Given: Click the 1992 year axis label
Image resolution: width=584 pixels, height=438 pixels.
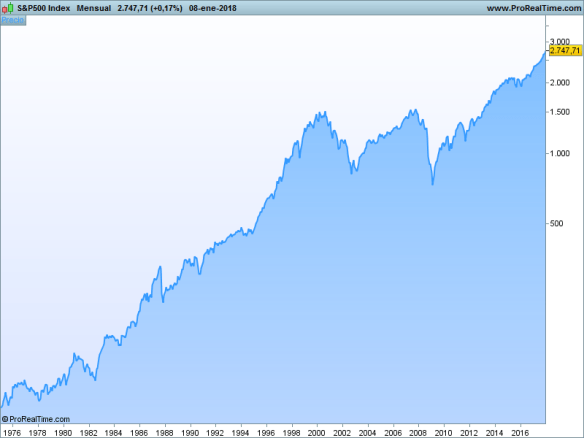Looking at the screenshot, I should [x=215, y=433].
